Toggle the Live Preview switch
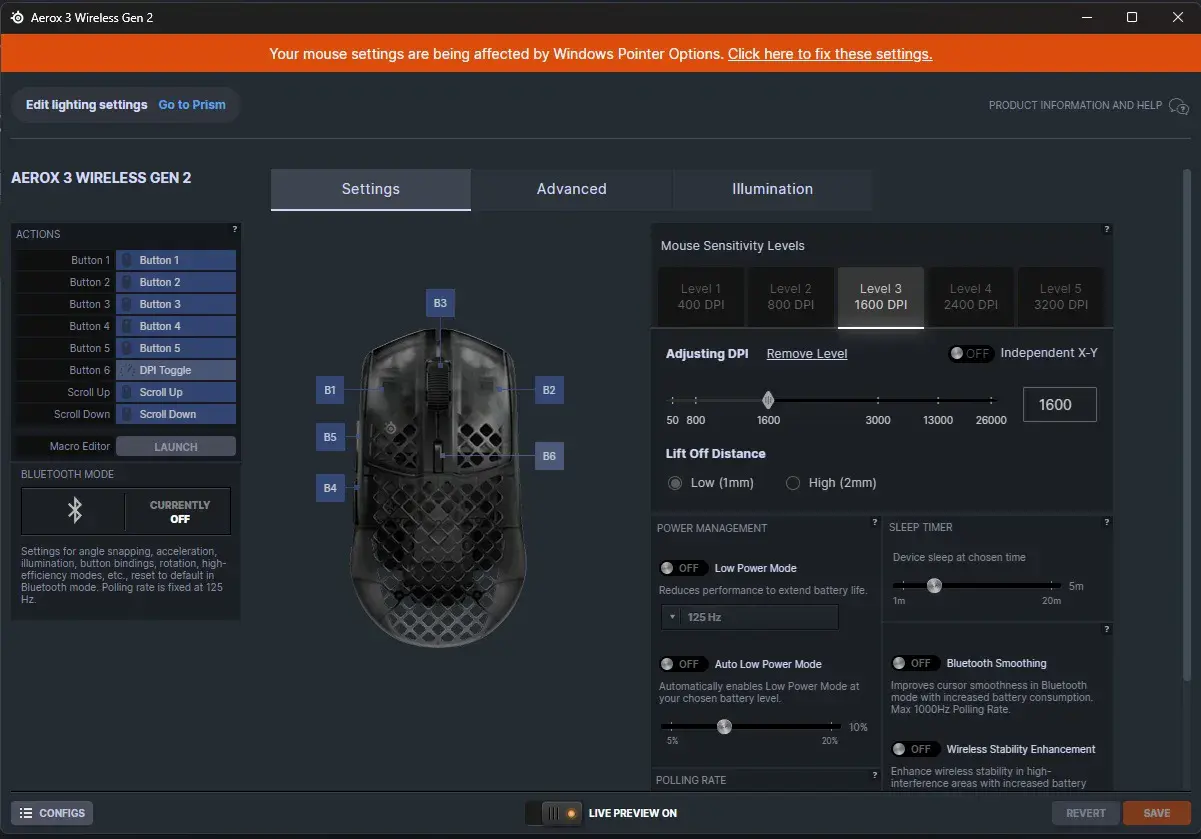The height and width of the screenshot is (839, 1201). (554, 813)
